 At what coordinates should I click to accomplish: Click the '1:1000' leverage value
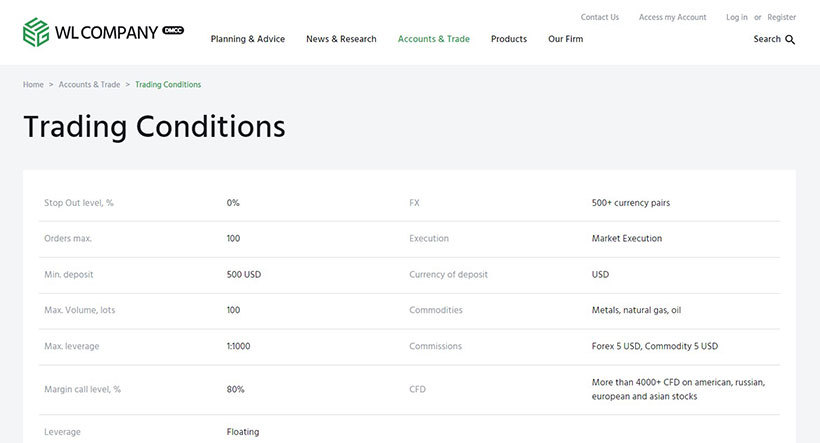(238, 346)
